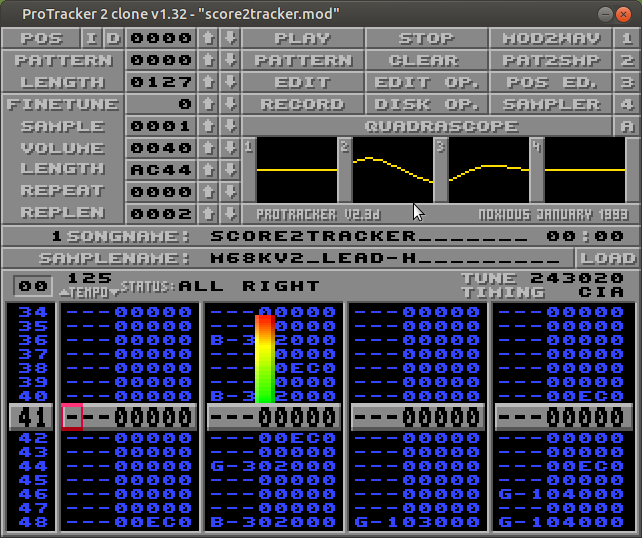
Task: Select previous SAMPLE with down arrow
Action: (231, 126)
